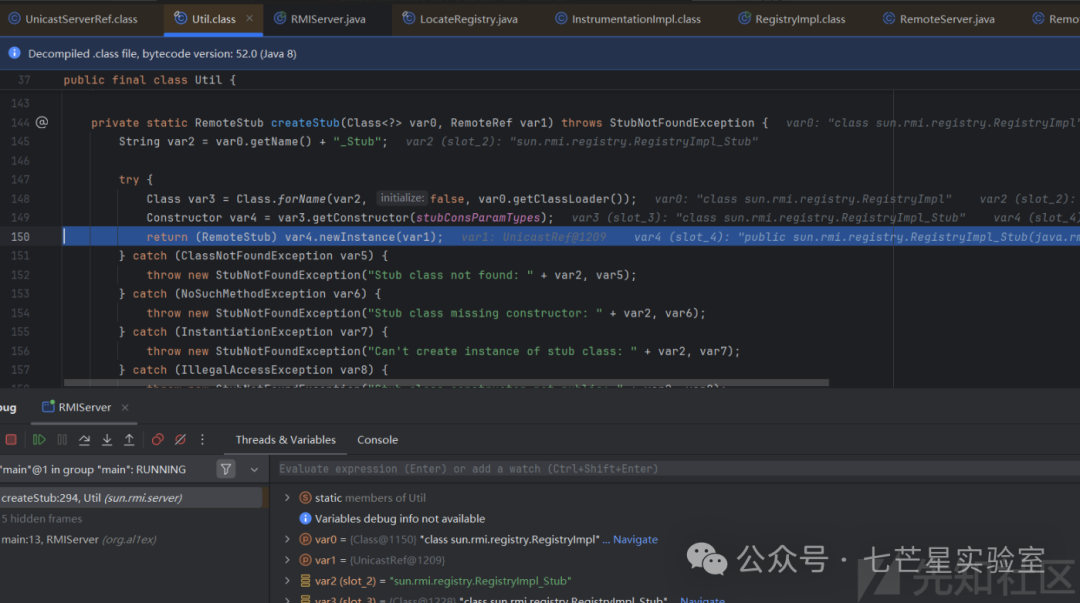Pause the program in debugger

62,440
